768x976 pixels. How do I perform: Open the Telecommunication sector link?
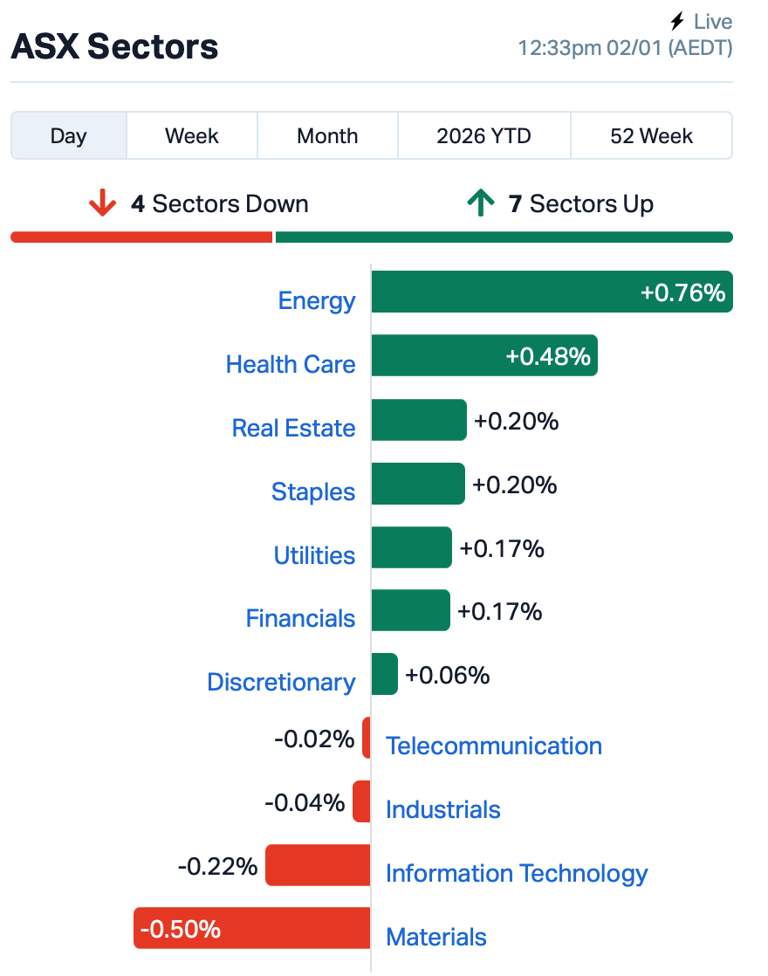[x=494, y=746]
